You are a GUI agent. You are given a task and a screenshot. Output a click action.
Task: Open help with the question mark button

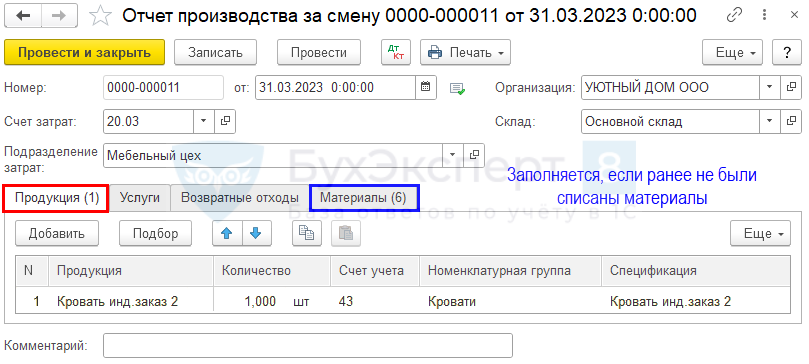[x=786, y=52]
